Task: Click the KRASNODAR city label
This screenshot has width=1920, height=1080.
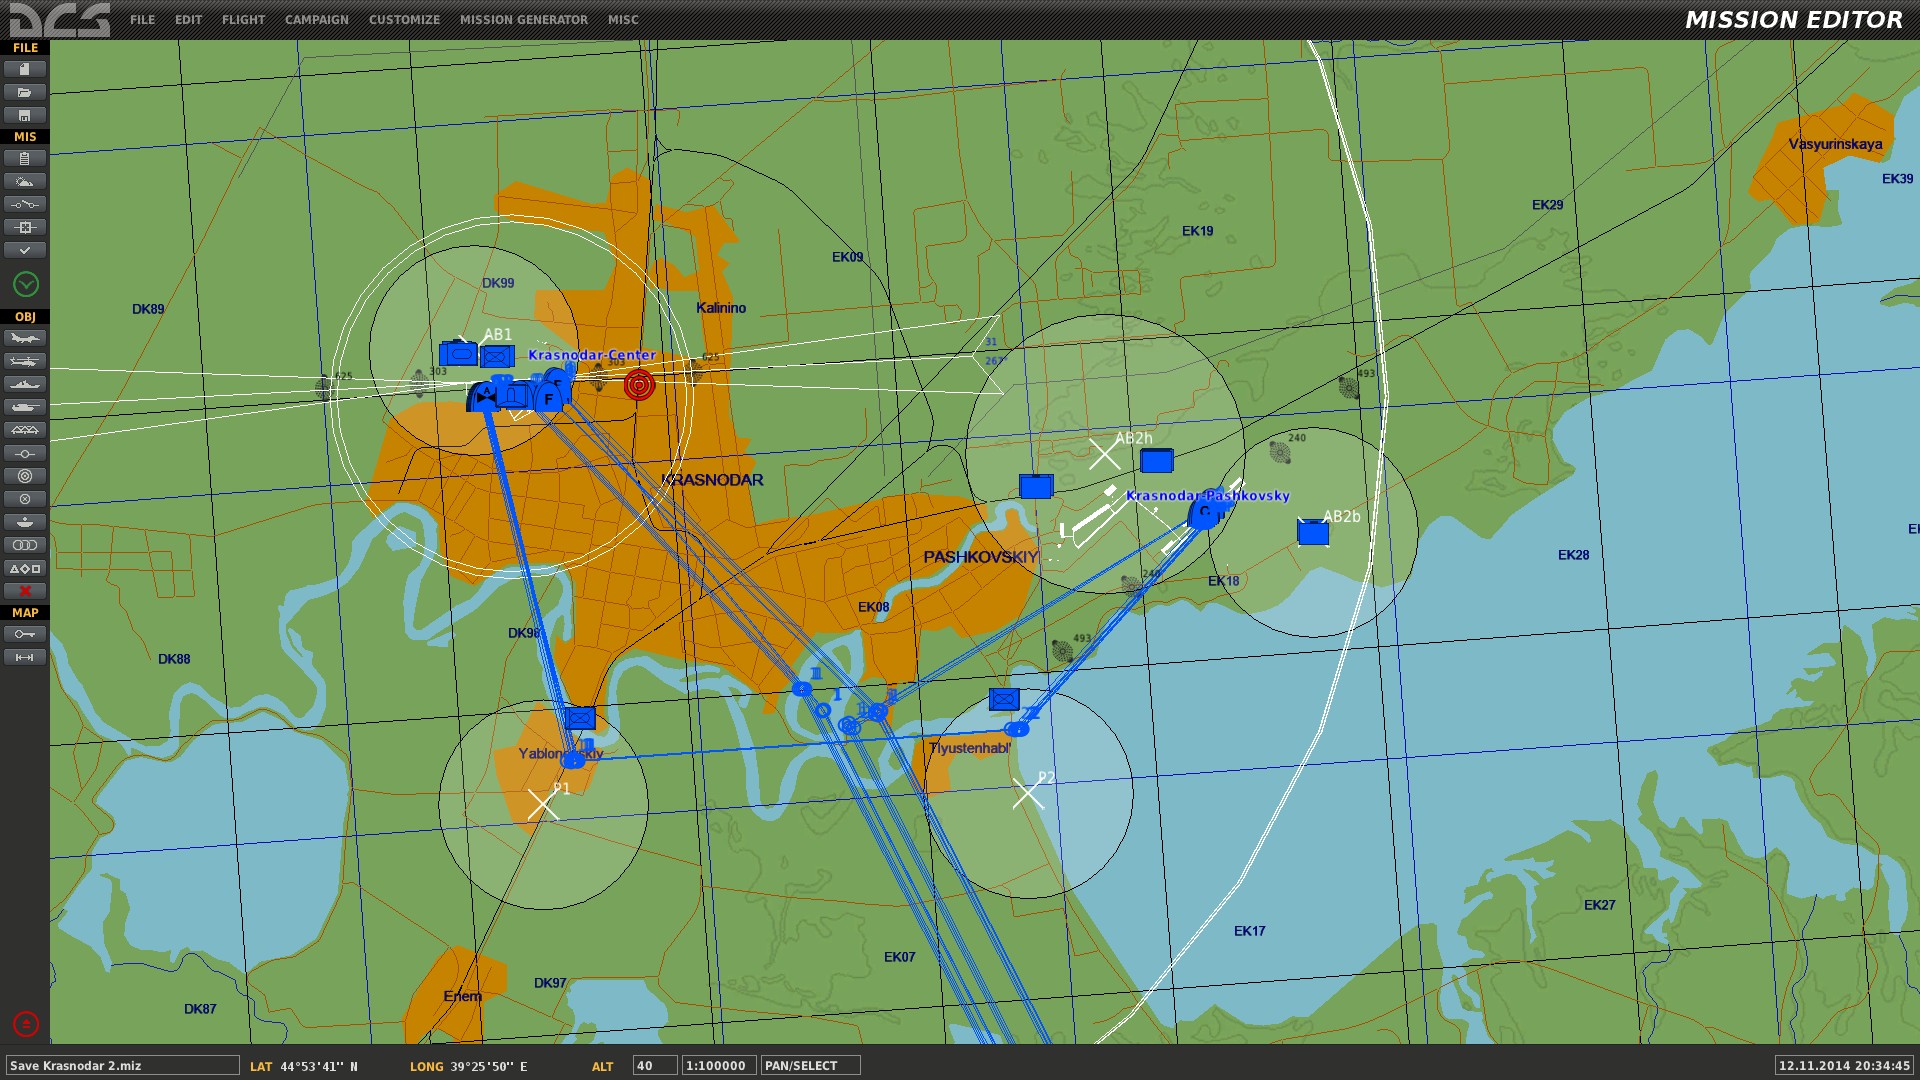Action: coord(712,480)
